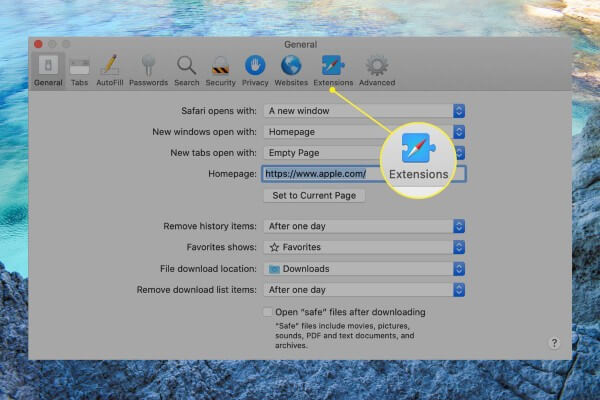Open the Privacy hand icon pane
Viewport: 600px width, 400px height.
[255, 70]
